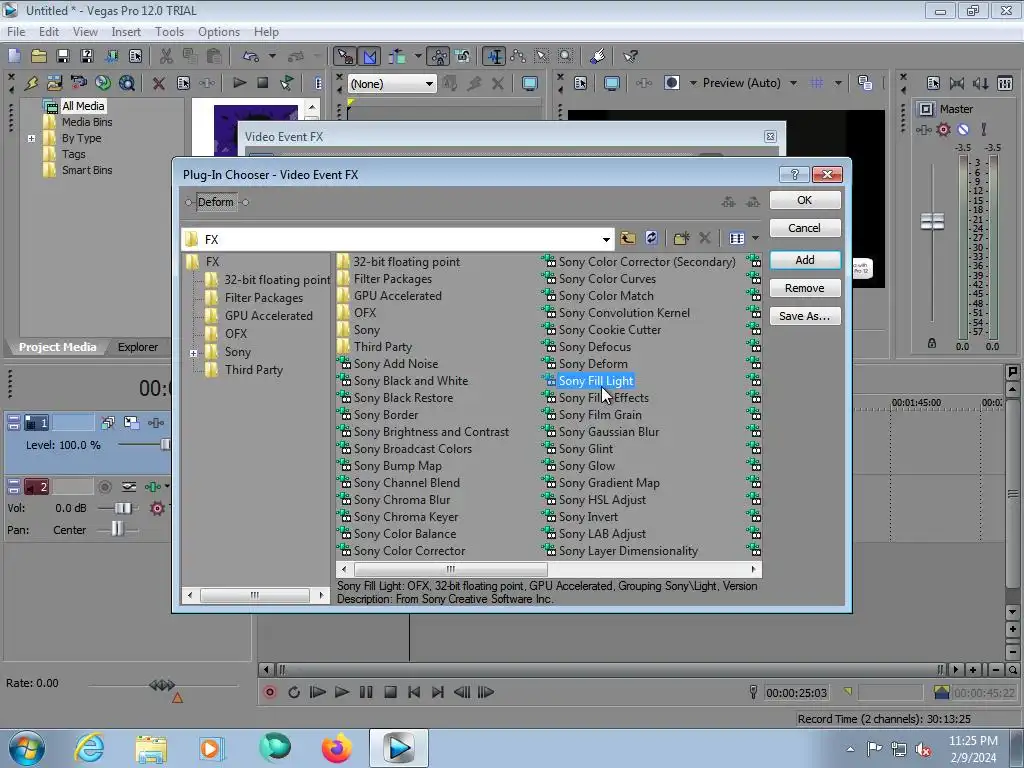Click the Save As... button
The height and width of the screenshot is (768, 1024).
point(805,316)
